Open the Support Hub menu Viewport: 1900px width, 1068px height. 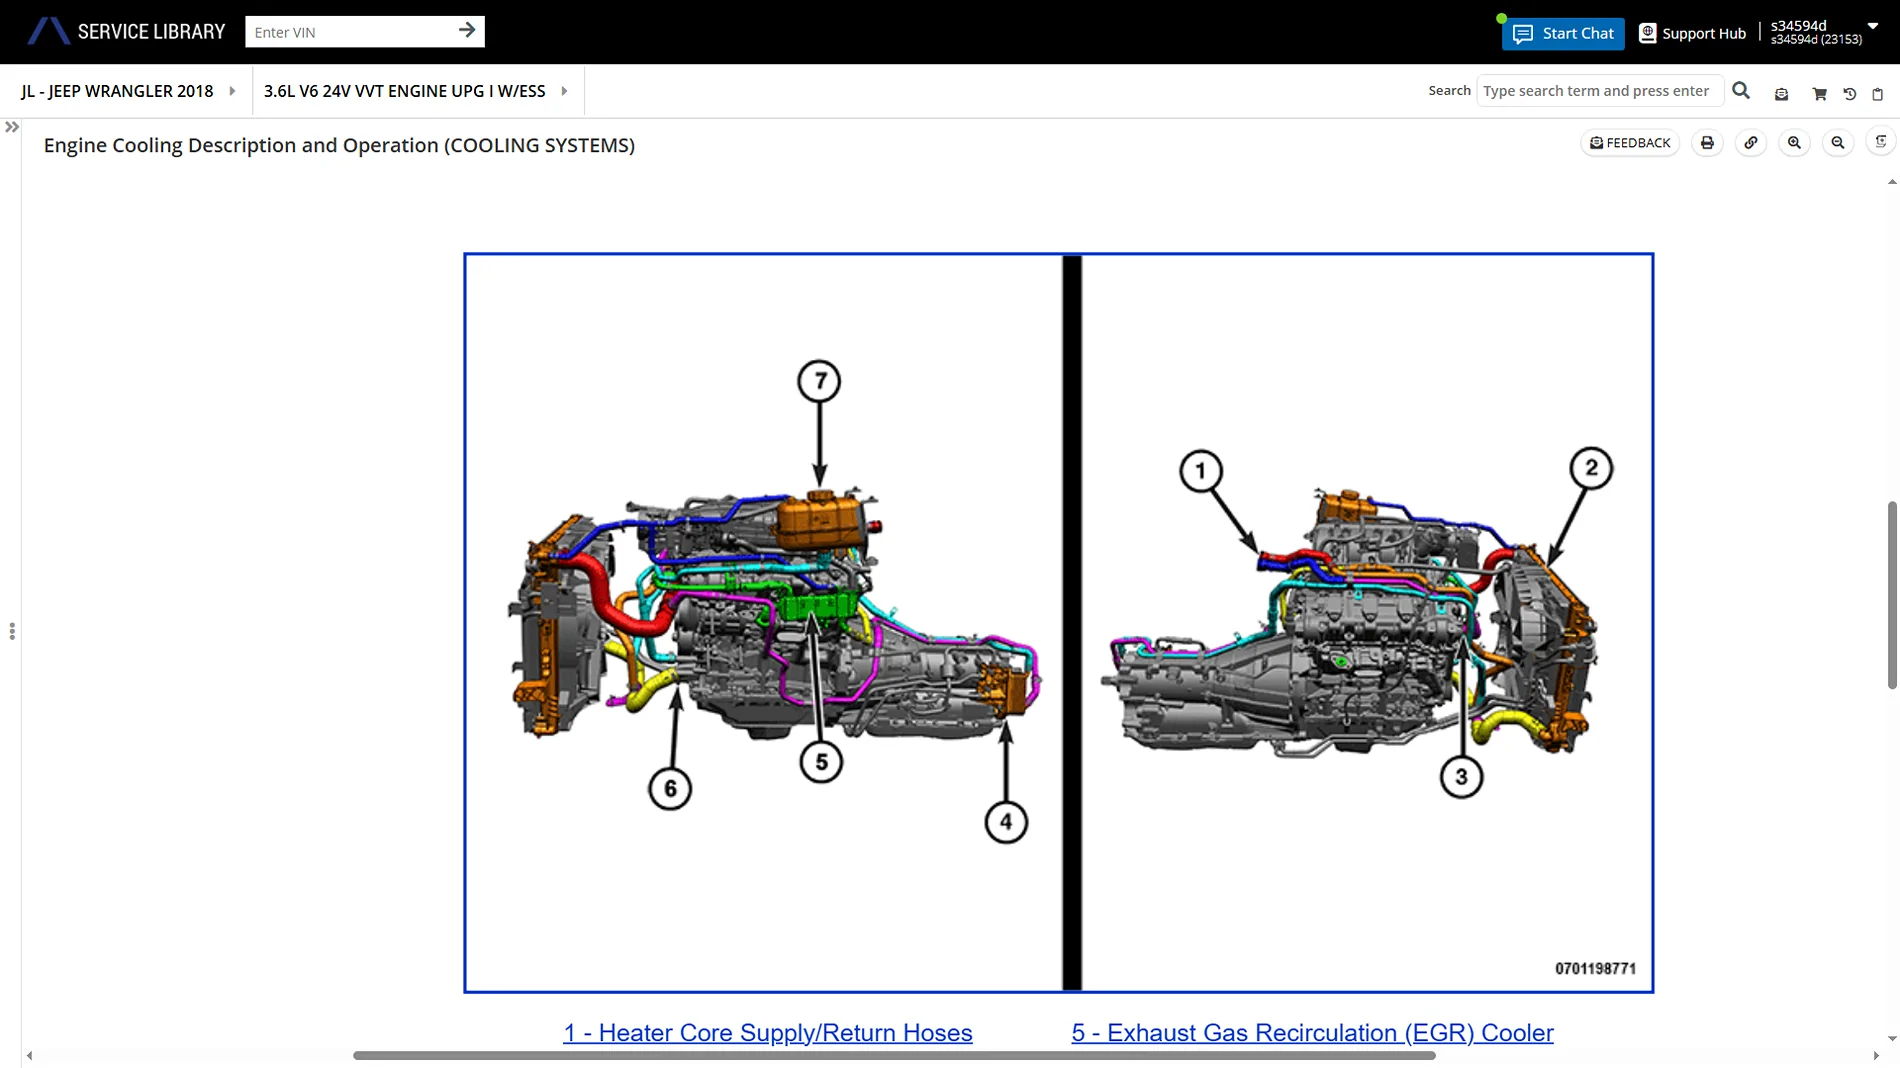tap(1693, 33)
